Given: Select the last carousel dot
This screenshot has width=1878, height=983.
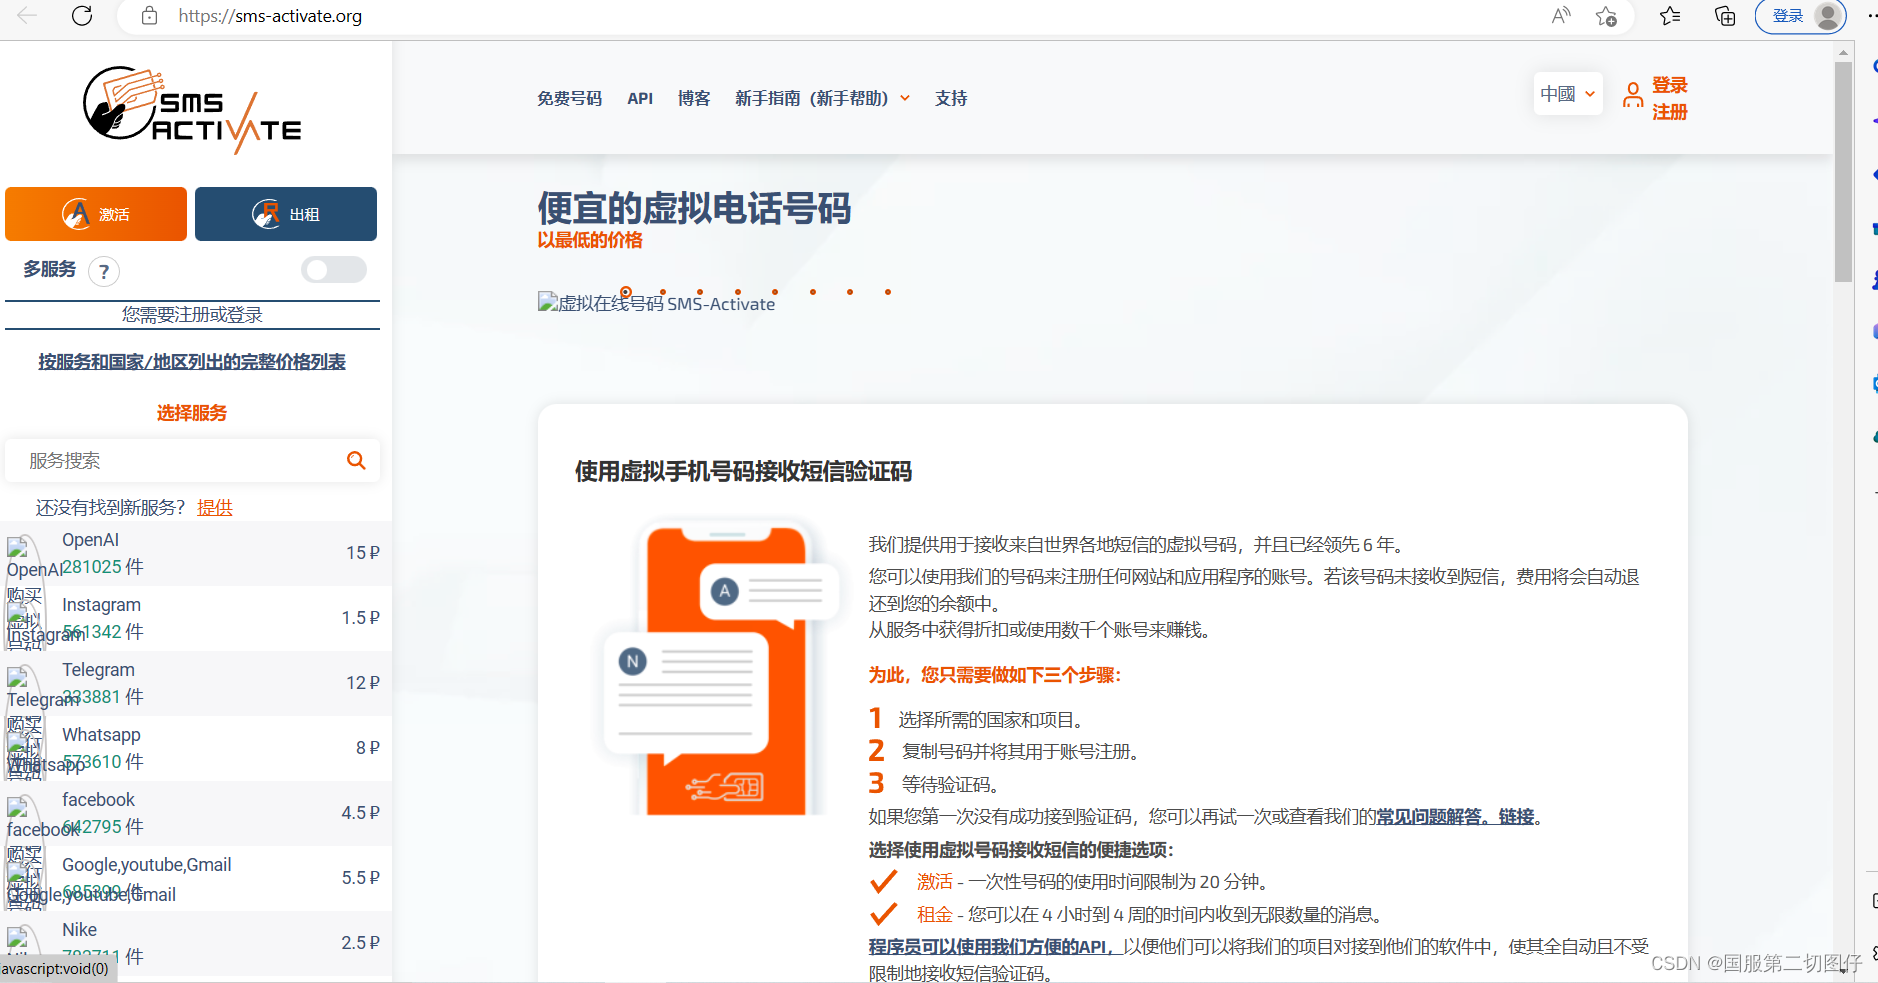Looking at the screenshot, I should 888,292.
